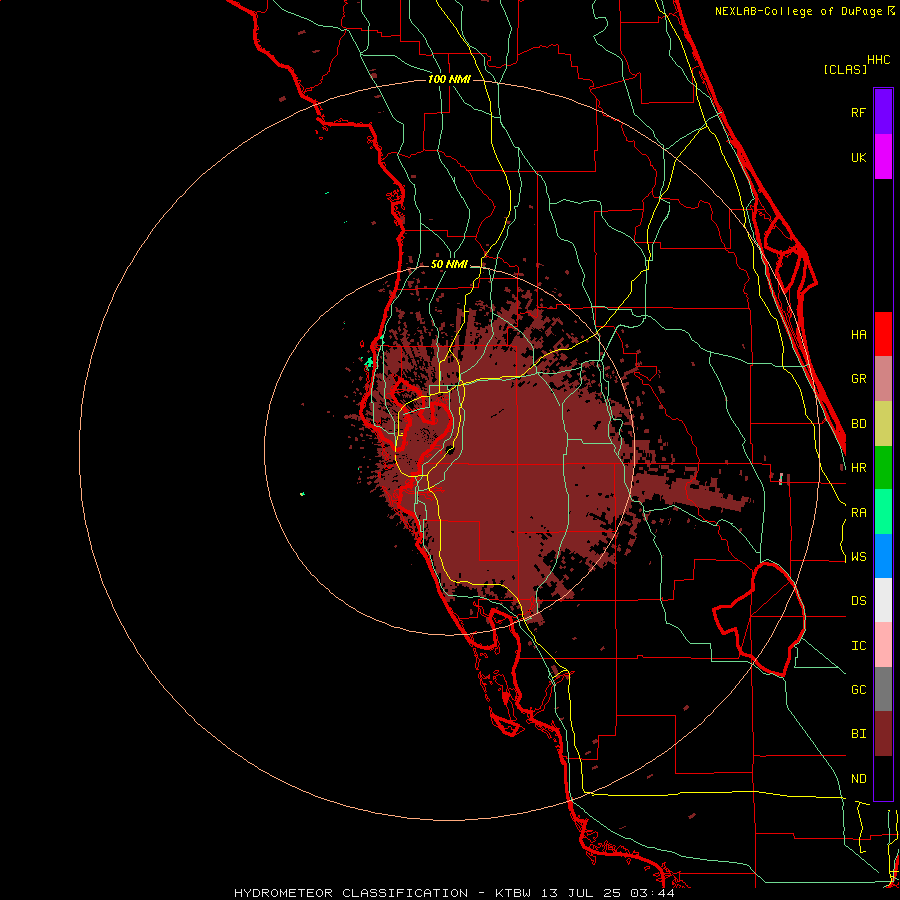900x900 pixels.
Task: Click the HHC product code label
Action: (878, 60)
